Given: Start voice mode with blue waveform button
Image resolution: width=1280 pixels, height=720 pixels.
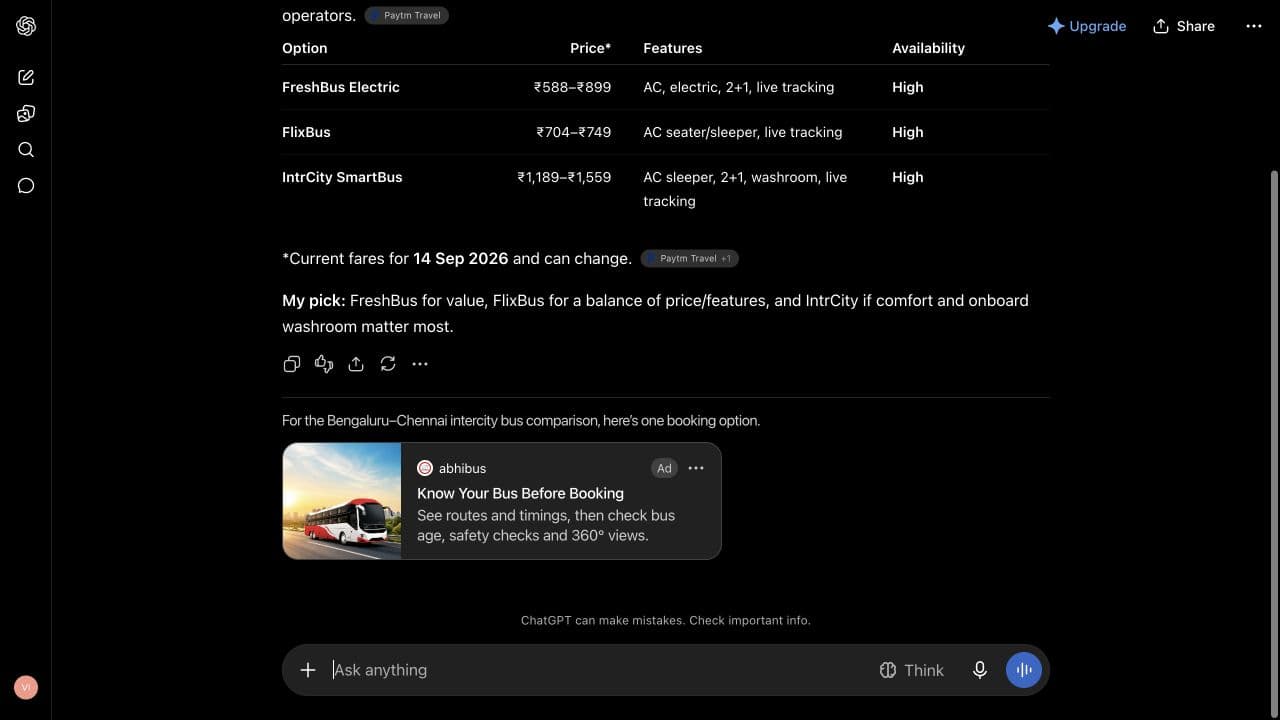Looking at the screenshot, I should coord(1024,670).
